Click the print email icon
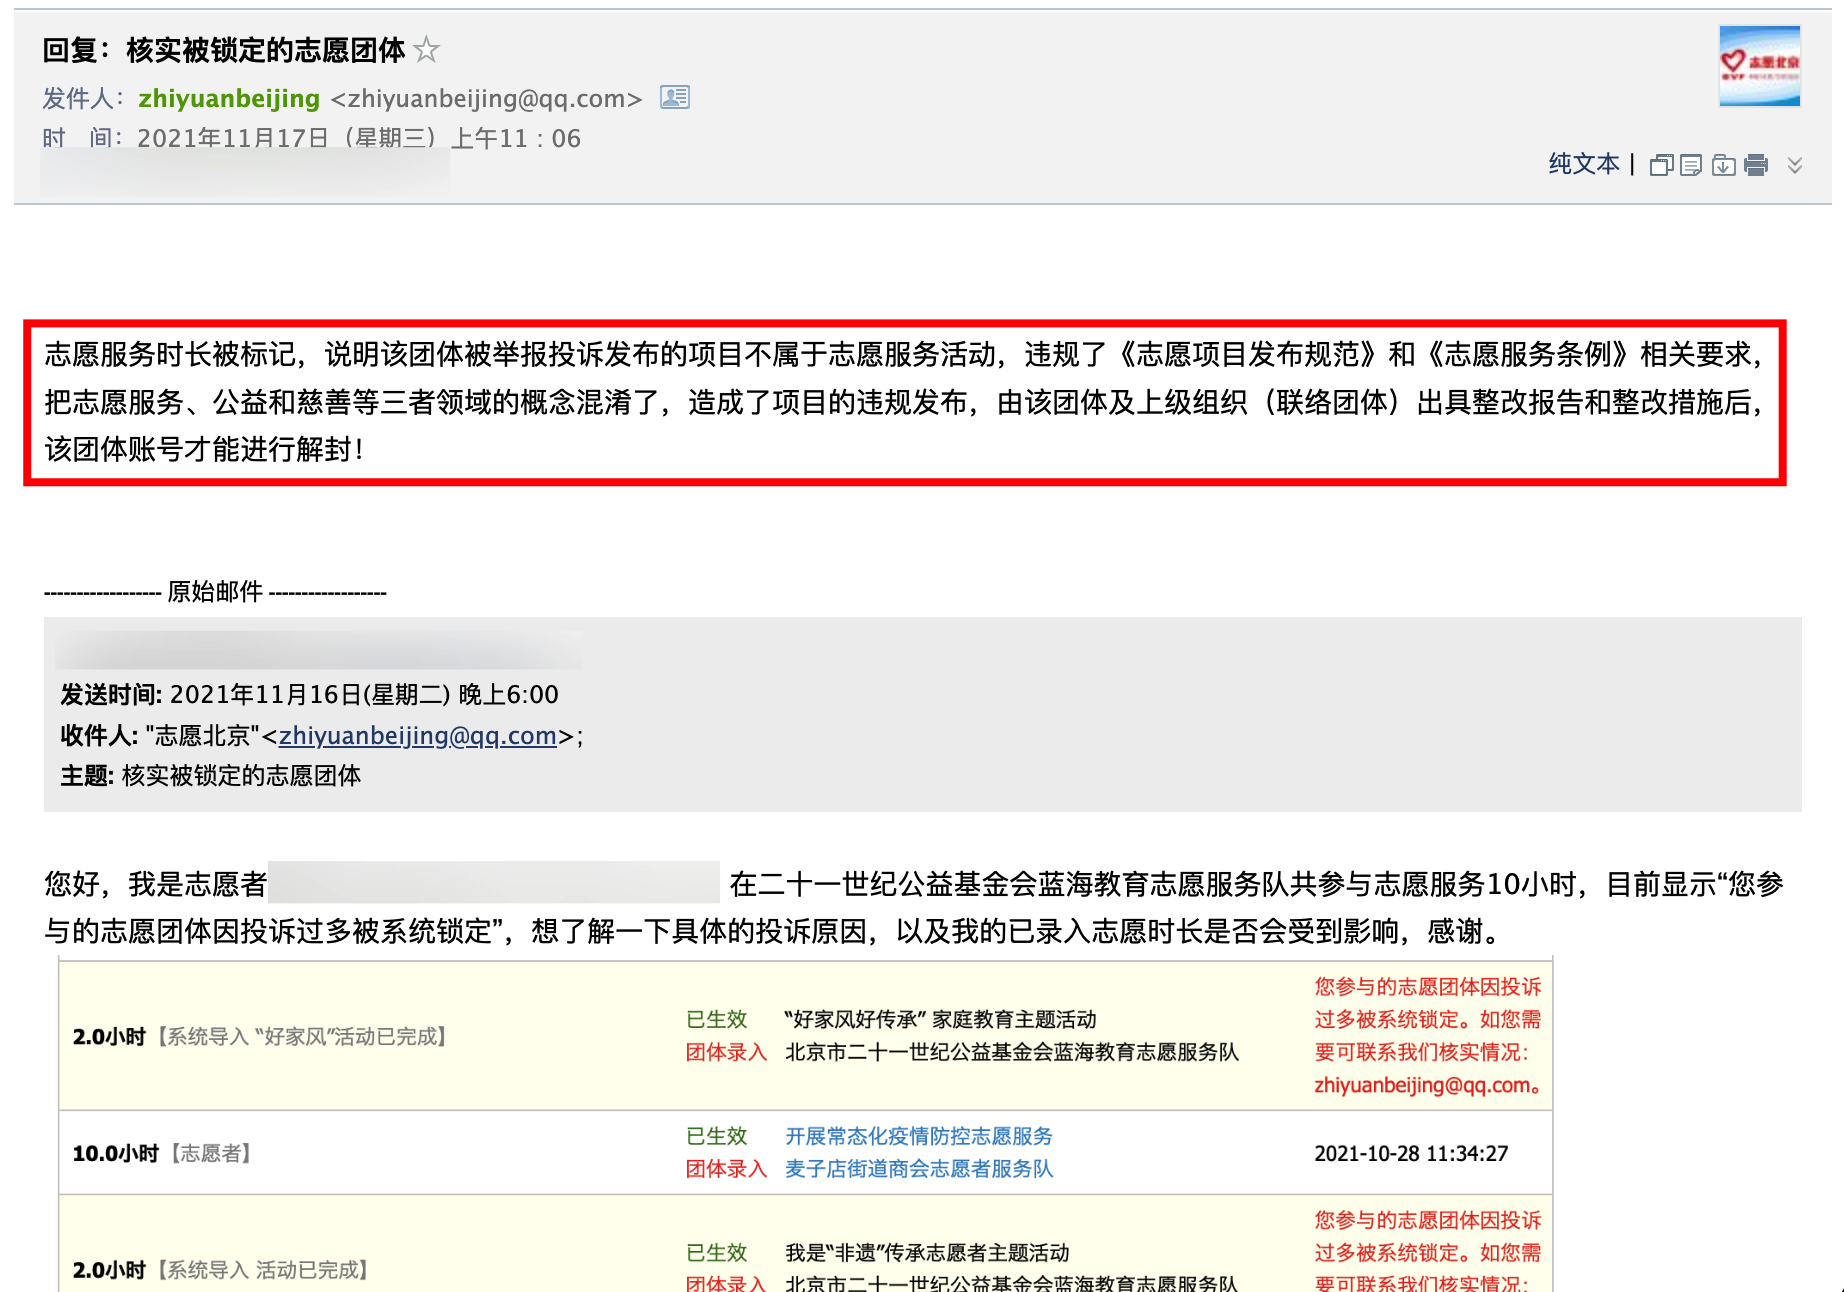Viewport: 1844px width, 1292px height. [x=1756, y=165]
